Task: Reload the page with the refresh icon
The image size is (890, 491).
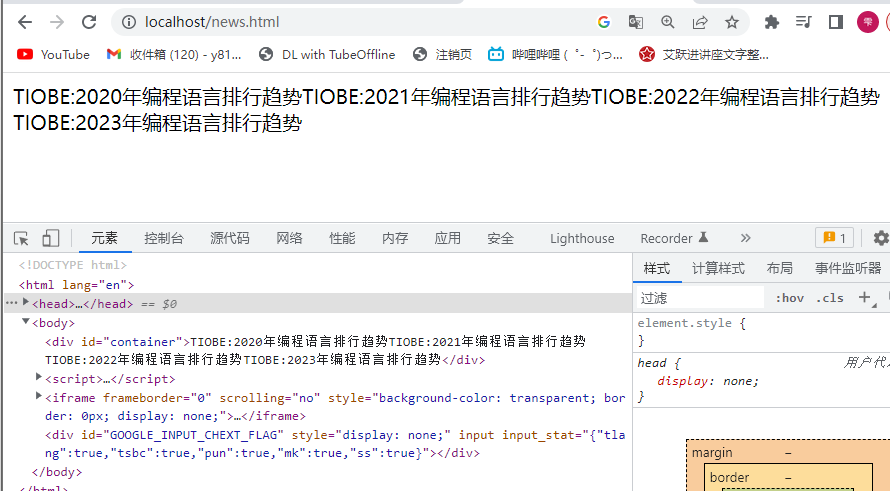Action: 89,22
